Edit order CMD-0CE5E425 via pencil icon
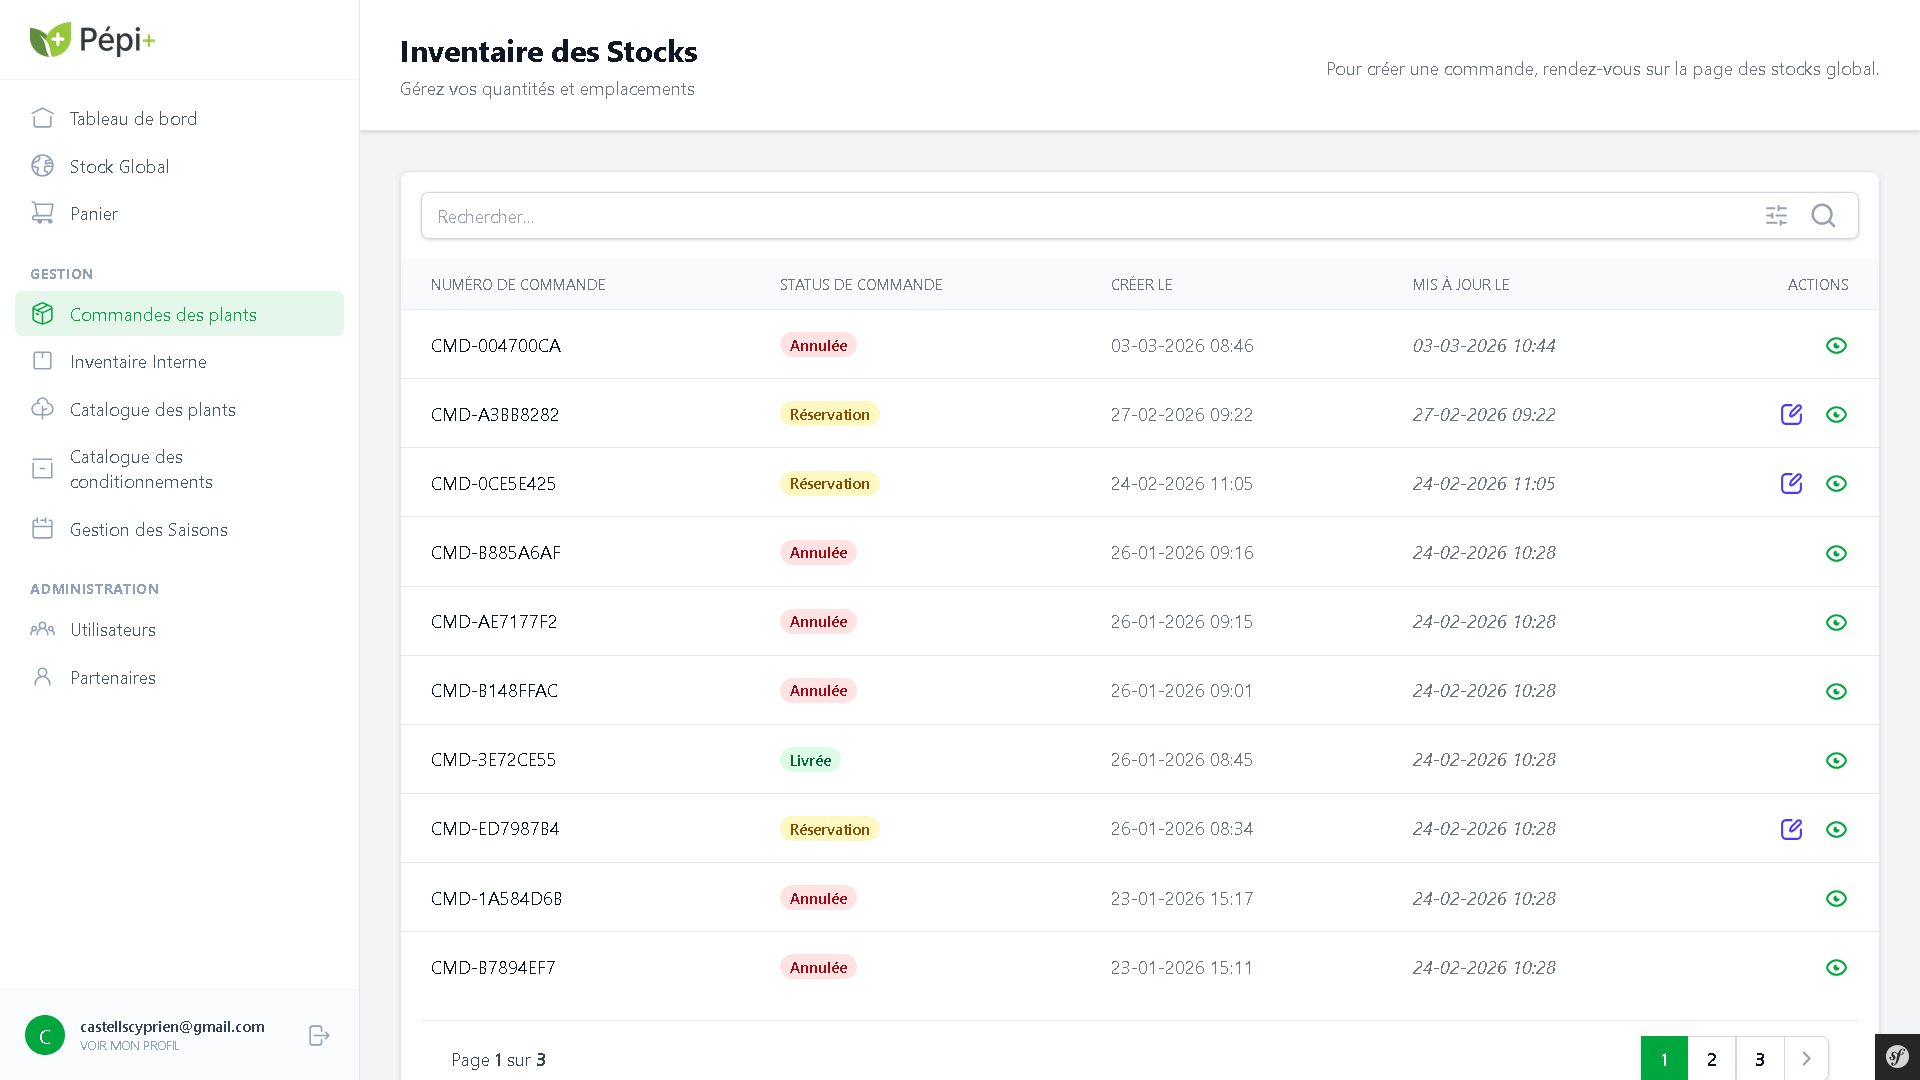Screen dimensions: 1920x1080 pyautogui.click(x=1791, y=483)
